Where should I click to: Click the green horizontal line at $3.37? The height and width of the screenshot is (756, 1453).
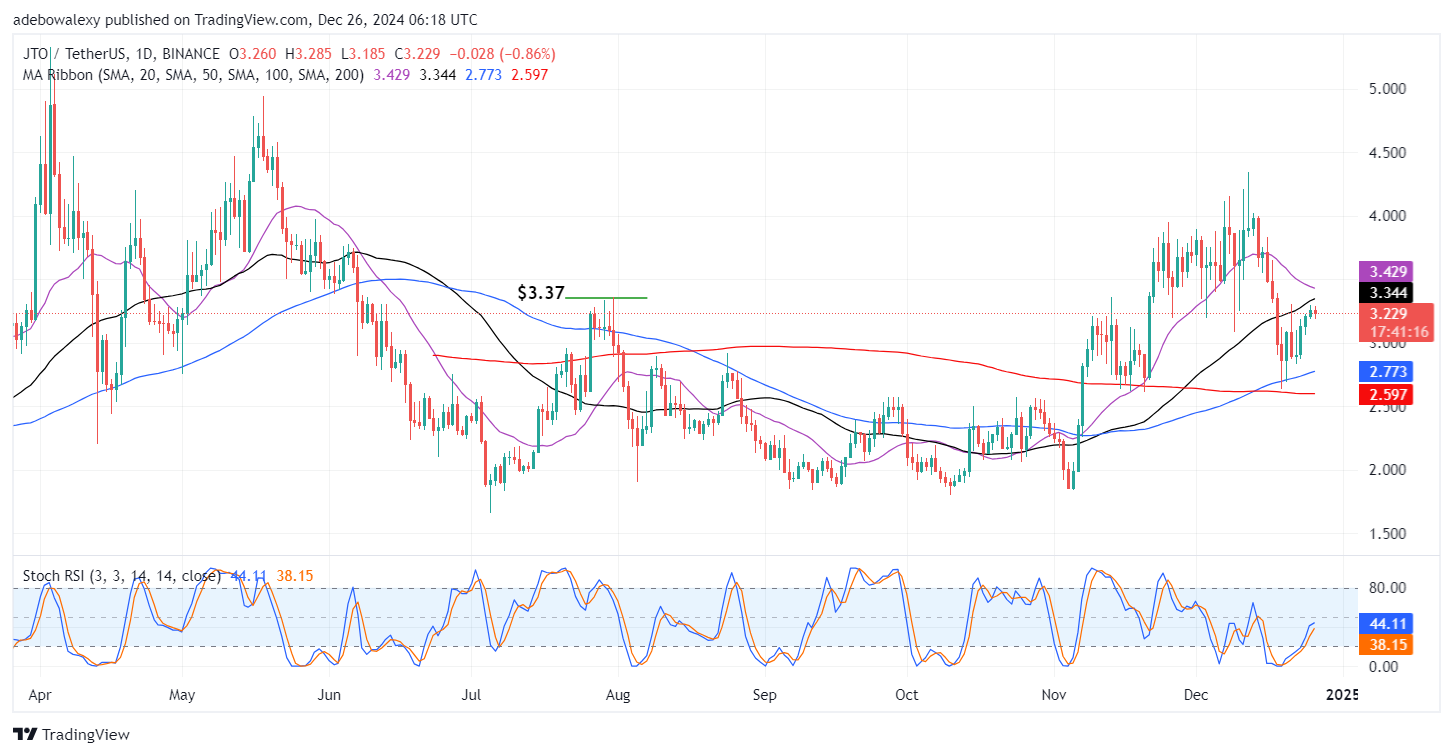tap(606, 298)
